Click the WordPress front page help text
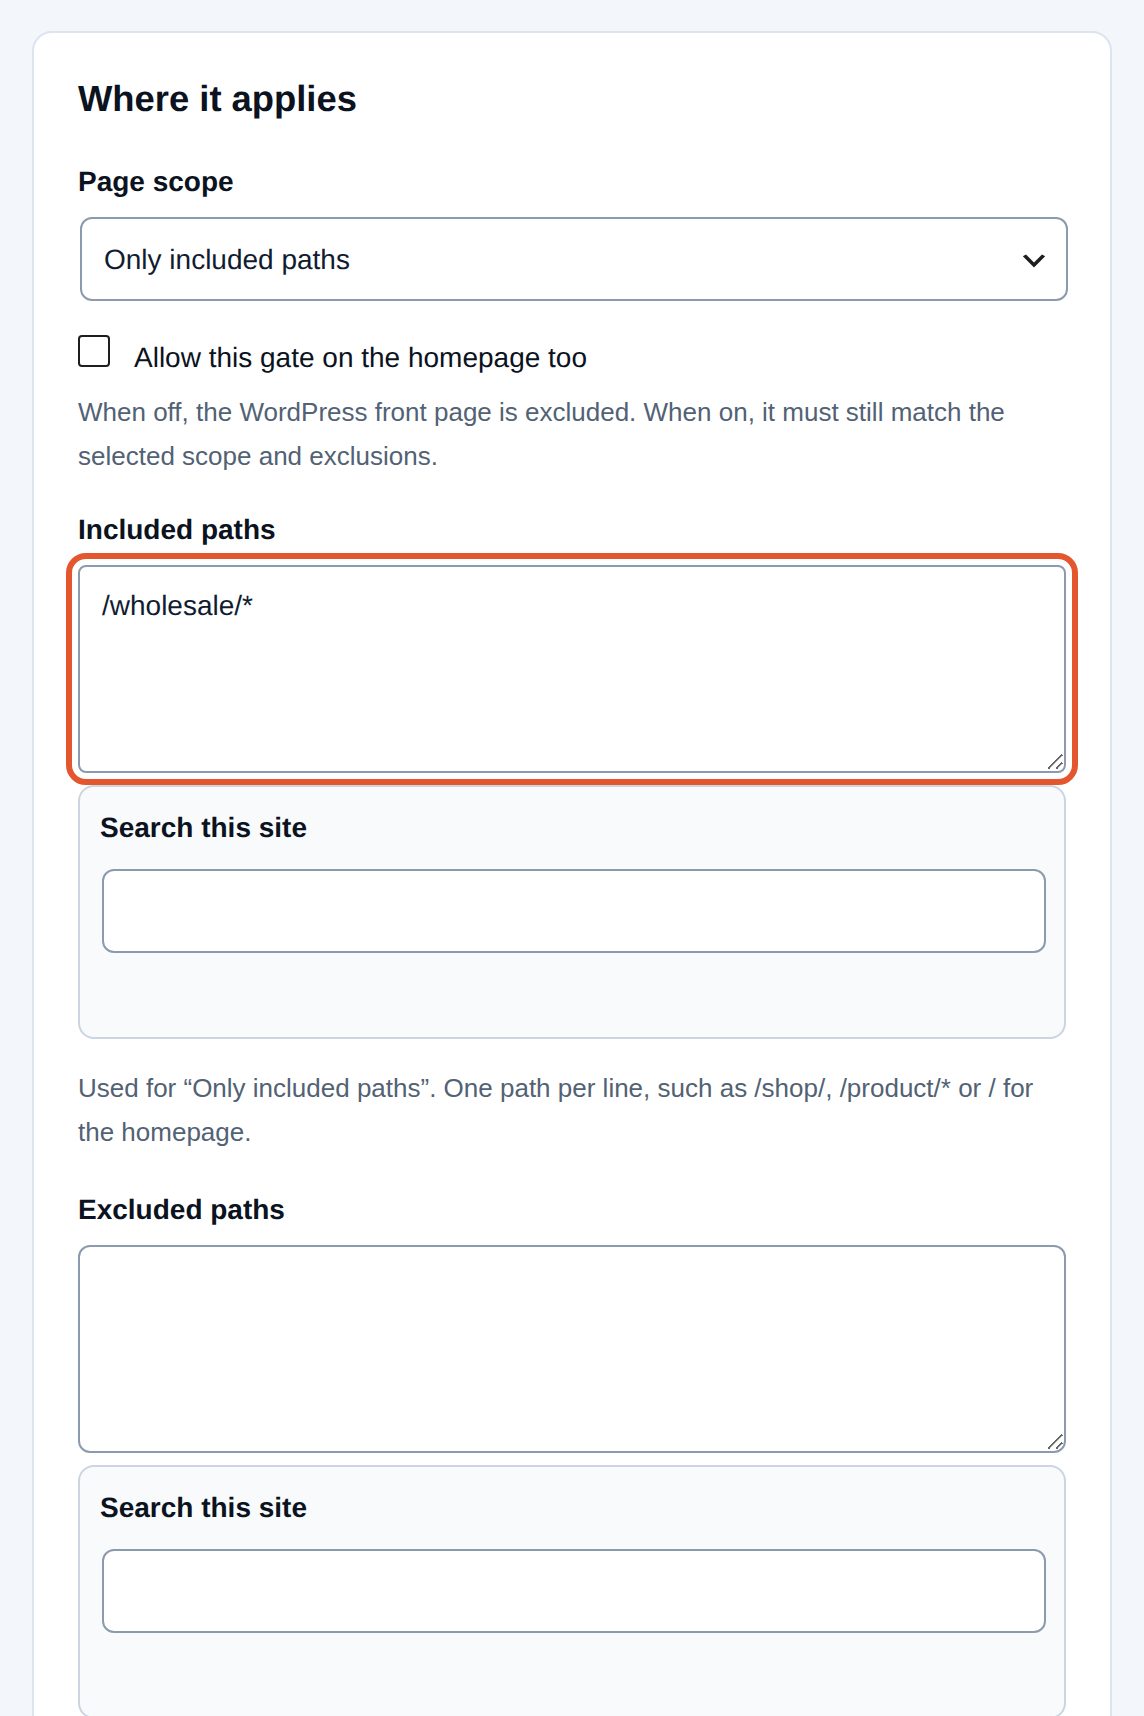The height and width of the screenshot is (1716, 1144). point(541,434)
